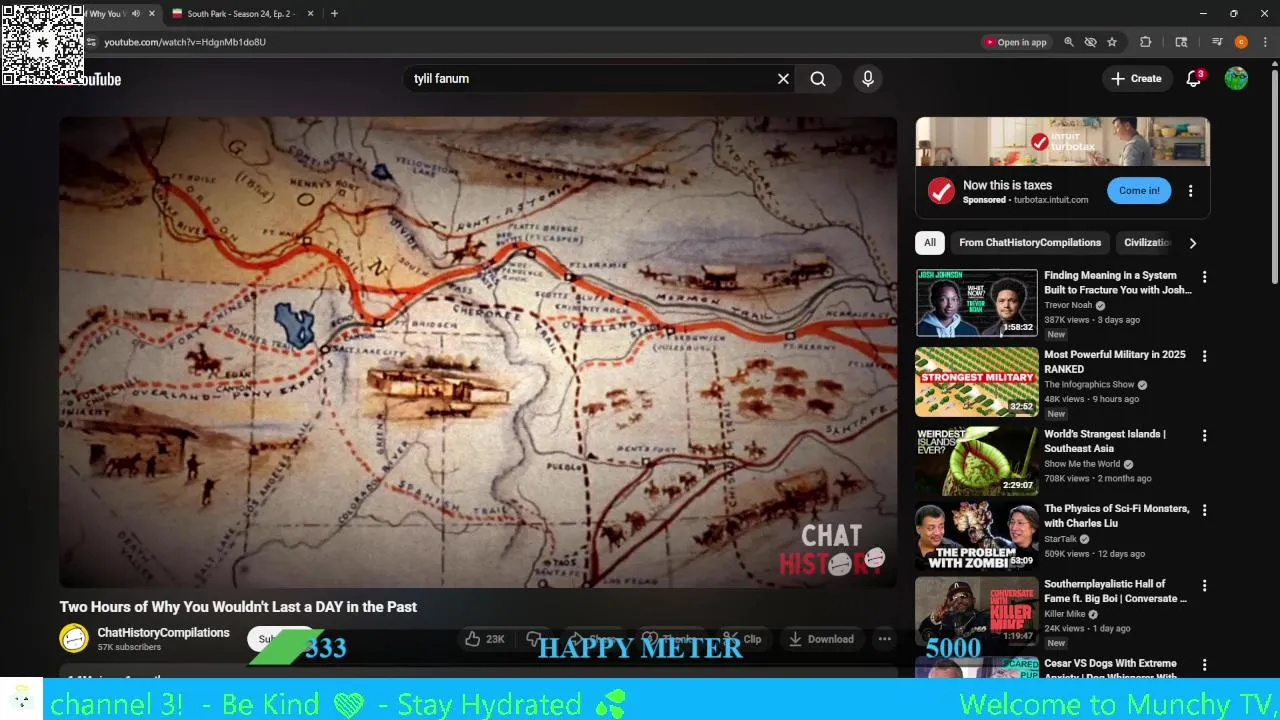
Task: Open The Infographics Show channel link
Action: tap(1089, 385)
